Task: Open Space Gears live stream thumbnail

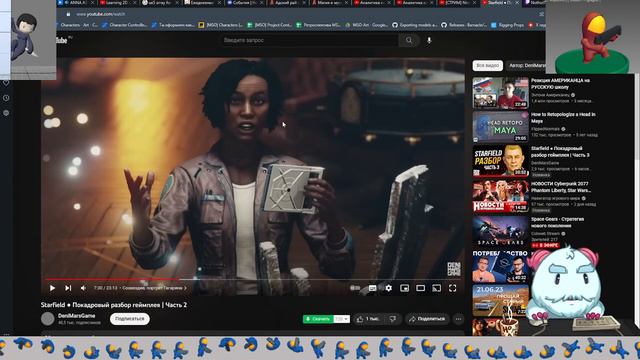Action: tap(500, 231)
